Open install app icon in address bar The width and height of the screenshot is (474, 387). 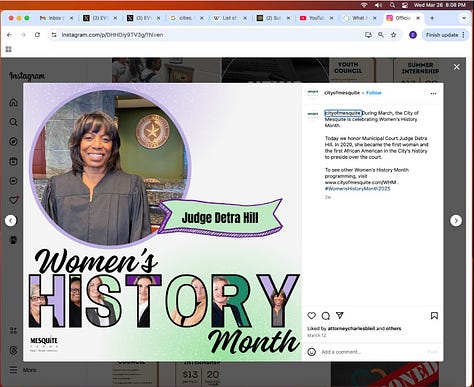(368, 35)
